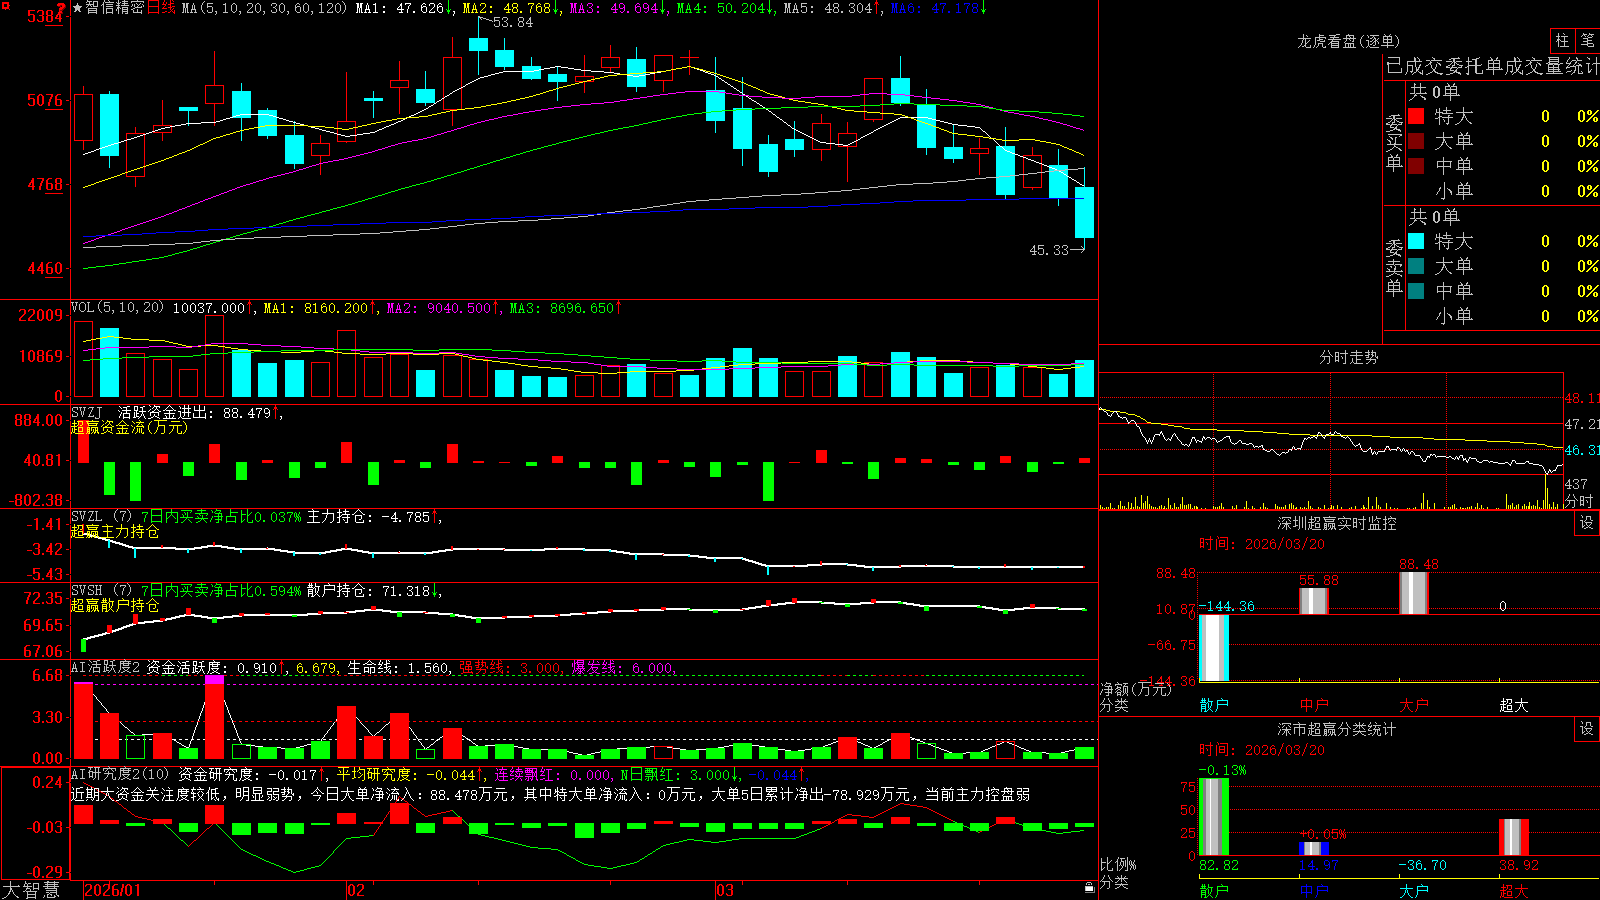
Task: Click the 超赢资金流(万元) label
Action: point(129,427)
